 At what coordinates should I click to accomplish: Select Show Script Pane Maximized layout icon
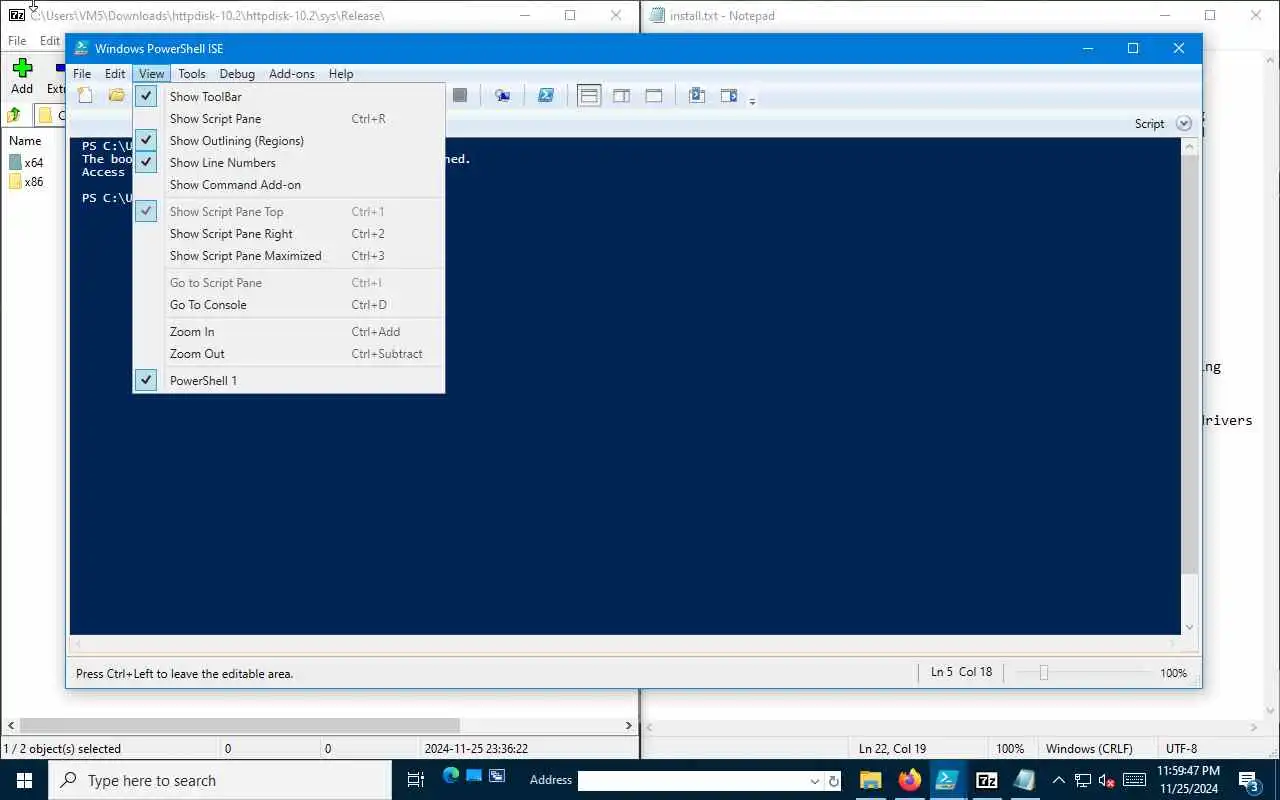[x=654, y=96]
